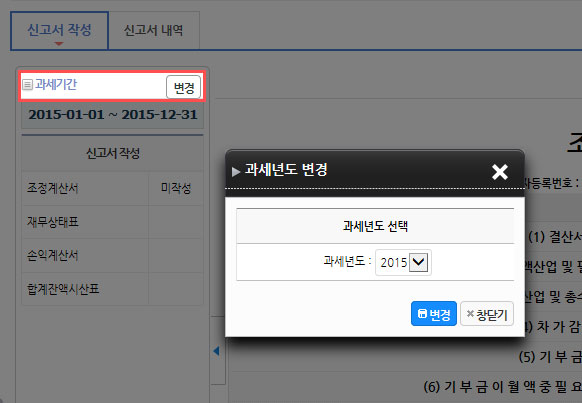The image size is (582, 403).
Task: Open the 과세년도 2015 dropdown
Action: point(403,262)
